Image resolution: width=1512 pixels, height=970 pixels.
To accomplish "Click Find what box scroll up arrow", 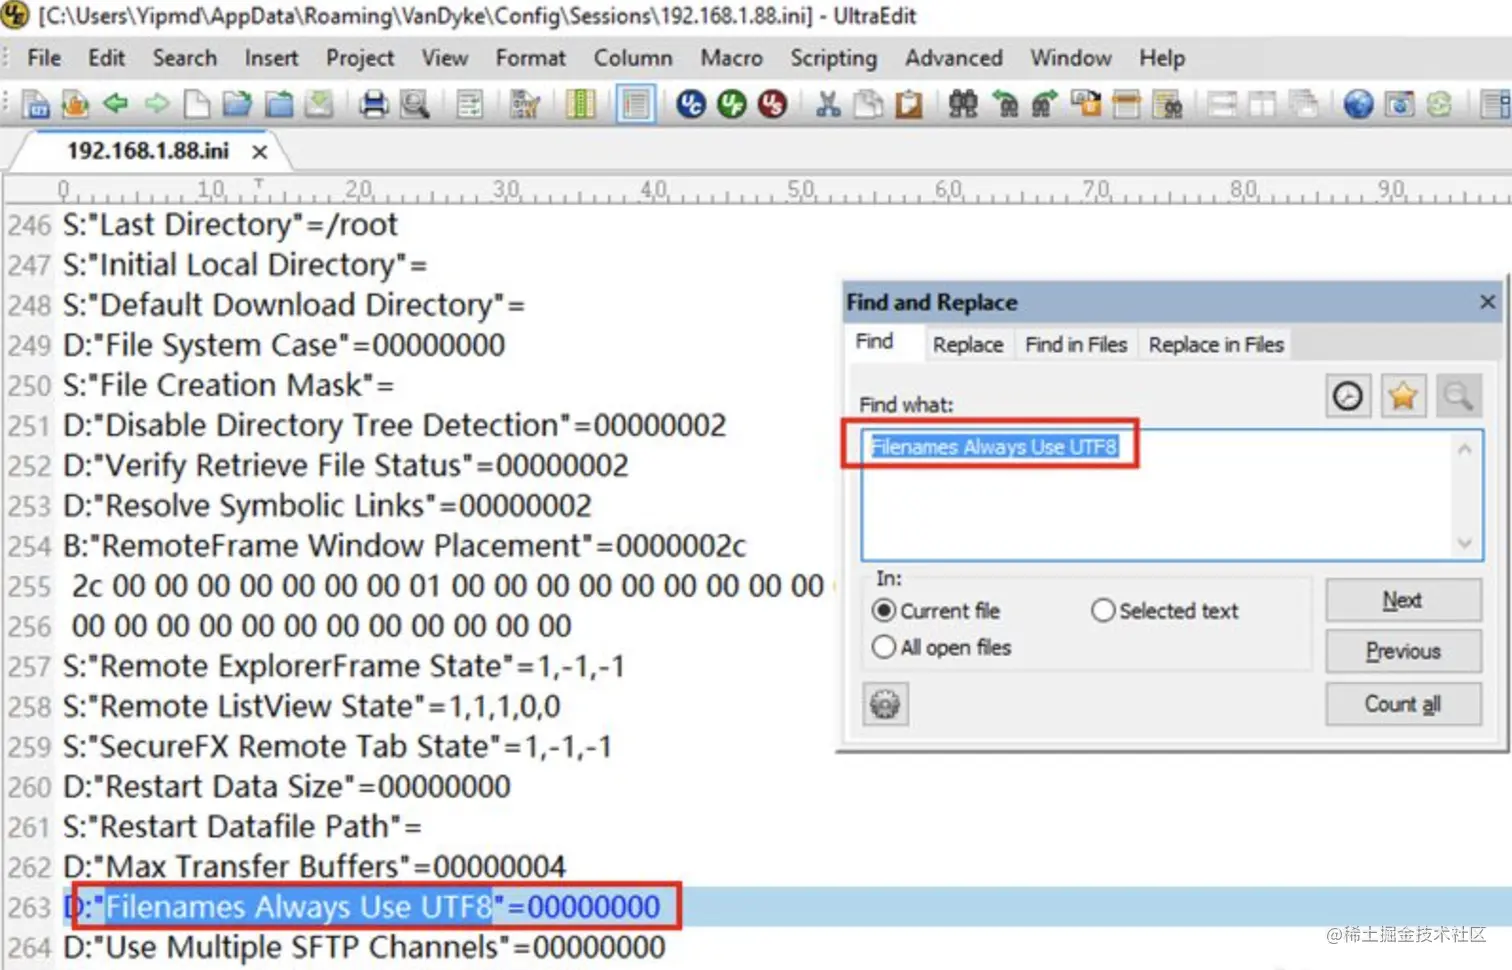I will point(1465,450).
